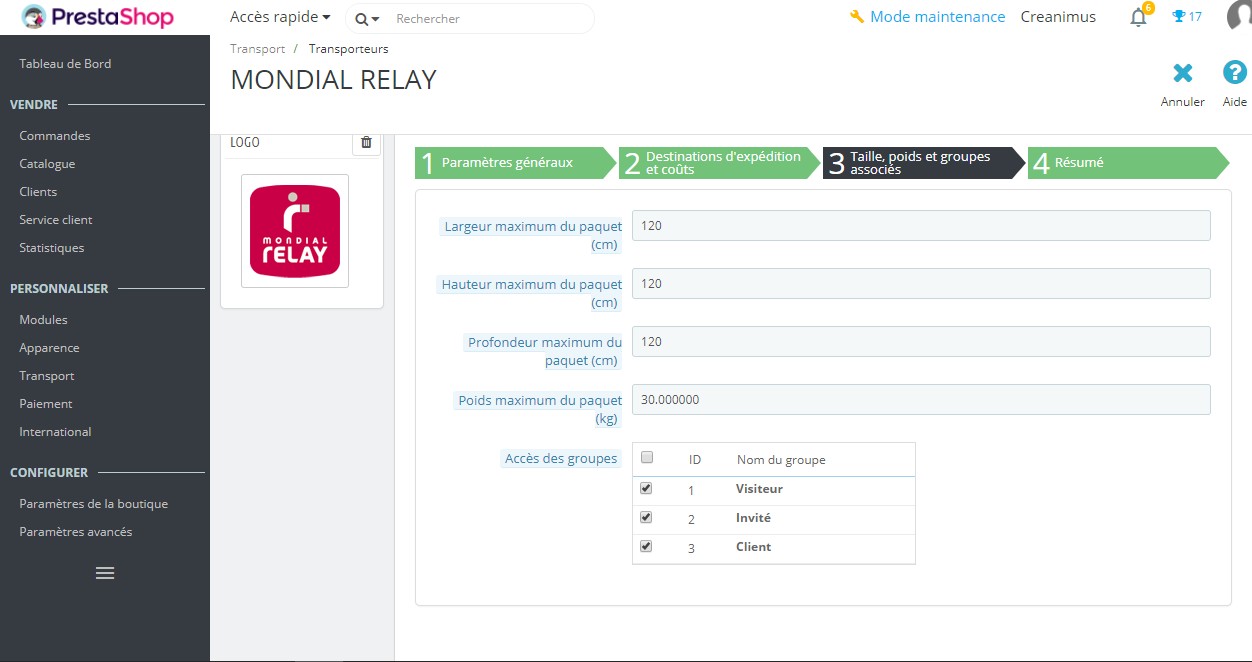Click the Mode maintenance wrench link
Image resolution: width=1252 pixels, height=662 pixels.
(x=927, y=17)
